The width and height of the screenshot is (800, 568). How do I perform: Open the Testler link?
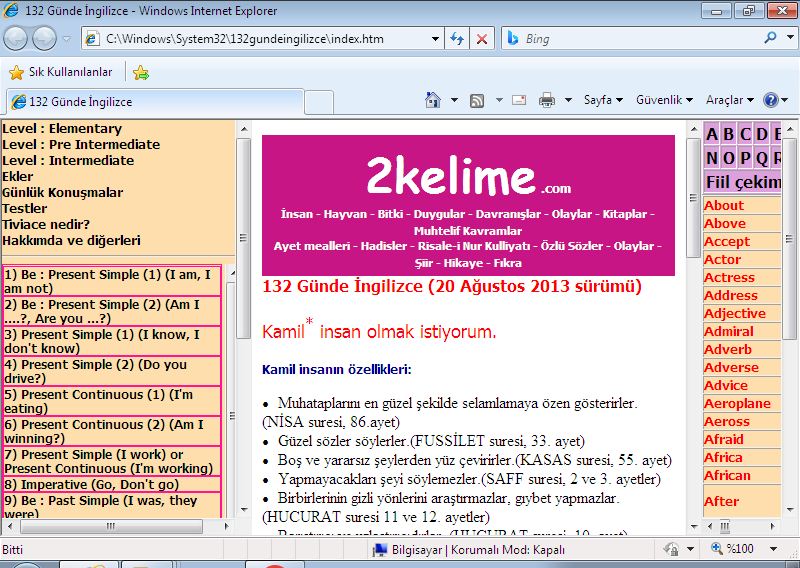point(24,208)
